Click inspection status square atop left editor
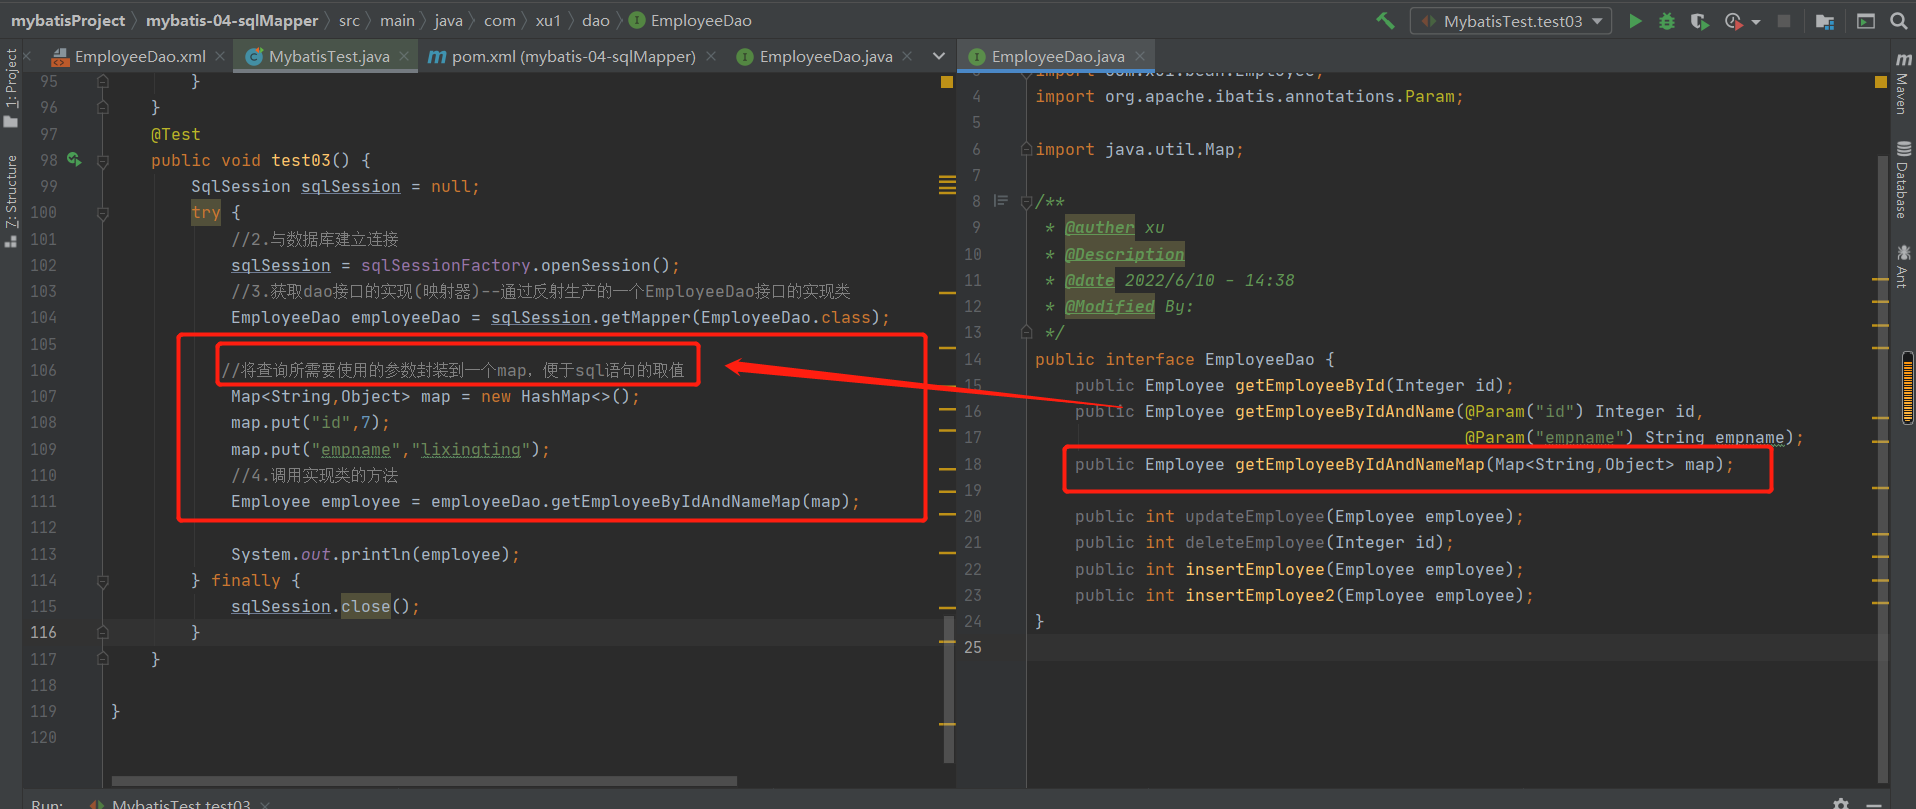Viewport: 1916px width, 809px height. (946, 82)
